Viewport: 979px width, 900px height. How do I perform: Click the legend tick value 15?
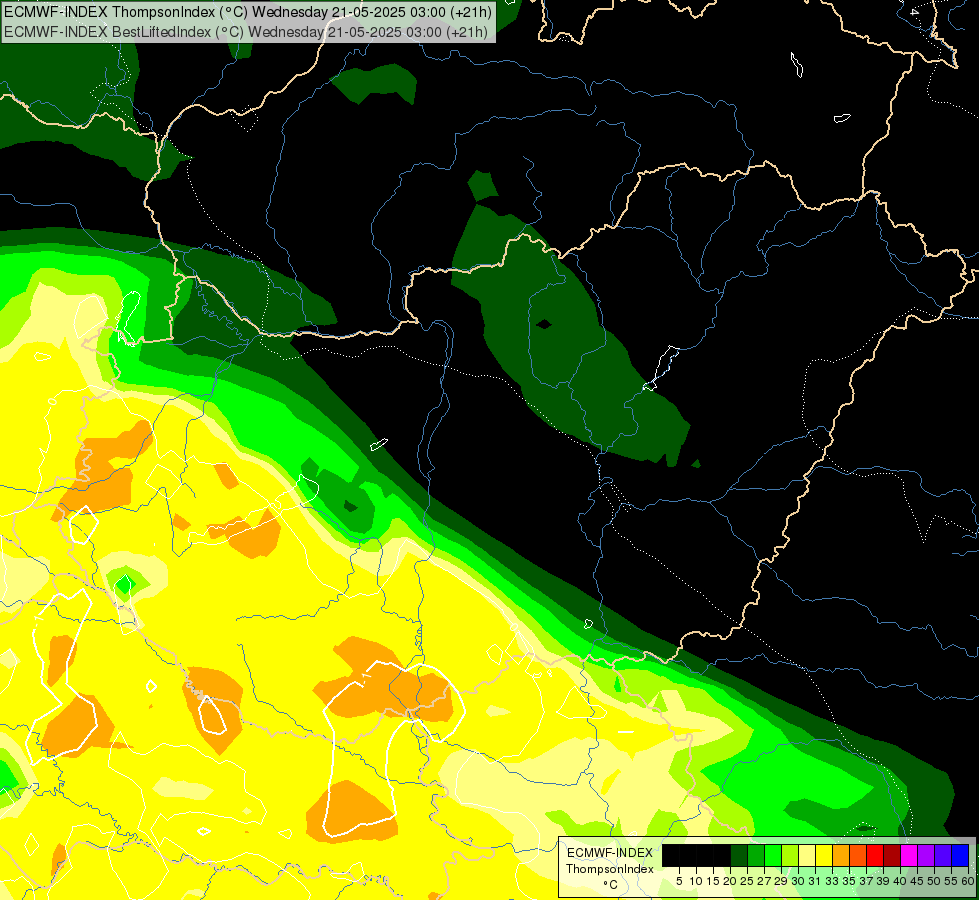(x=713, y=881)
